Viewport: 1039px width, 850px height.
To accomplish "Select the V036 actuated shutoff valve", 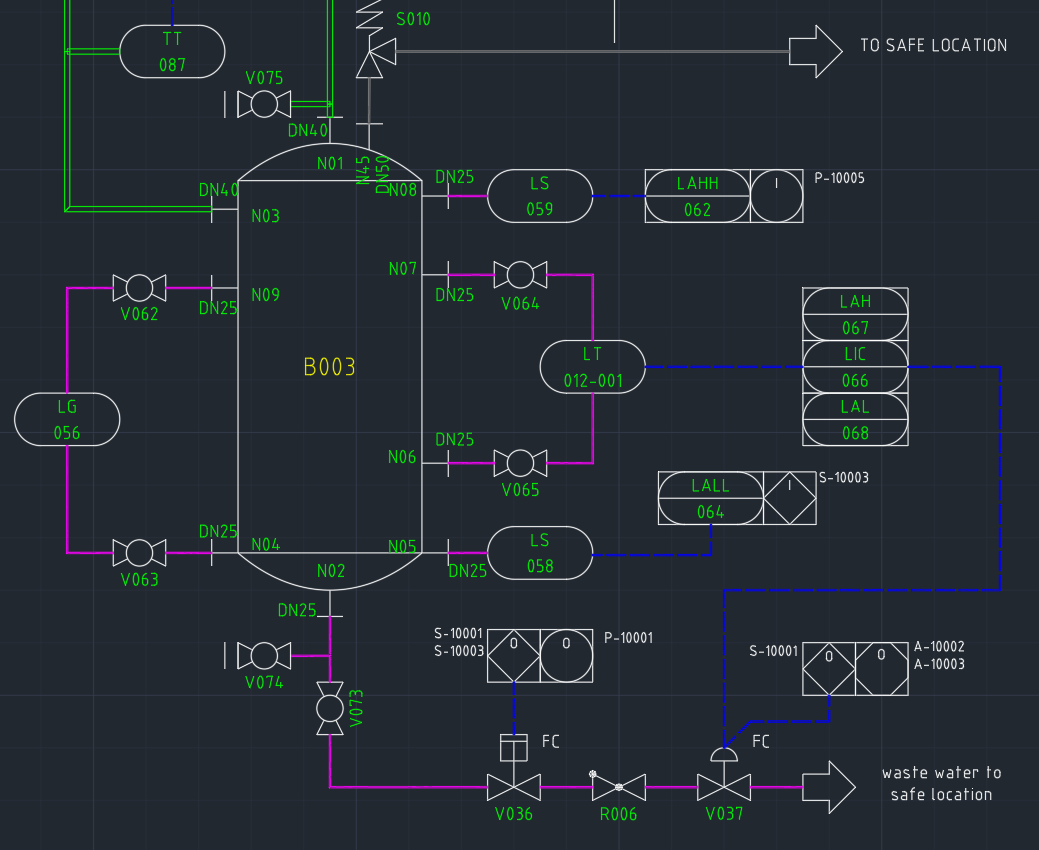I will pyautogui.click(x=514, y=787).
